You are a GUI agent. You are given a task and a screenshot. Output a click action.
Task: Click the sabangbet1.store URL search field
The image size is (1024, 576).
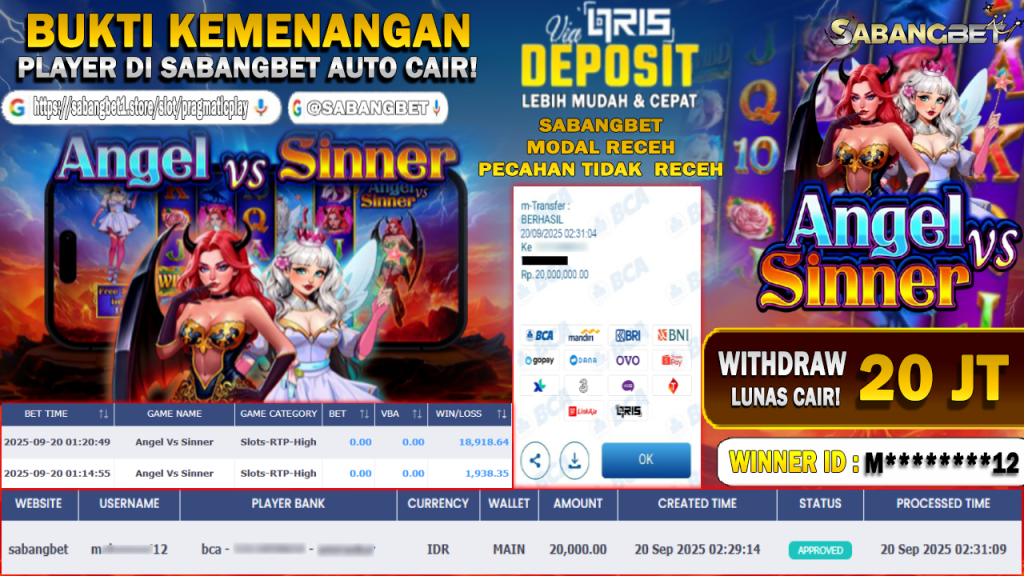(141, 108)
